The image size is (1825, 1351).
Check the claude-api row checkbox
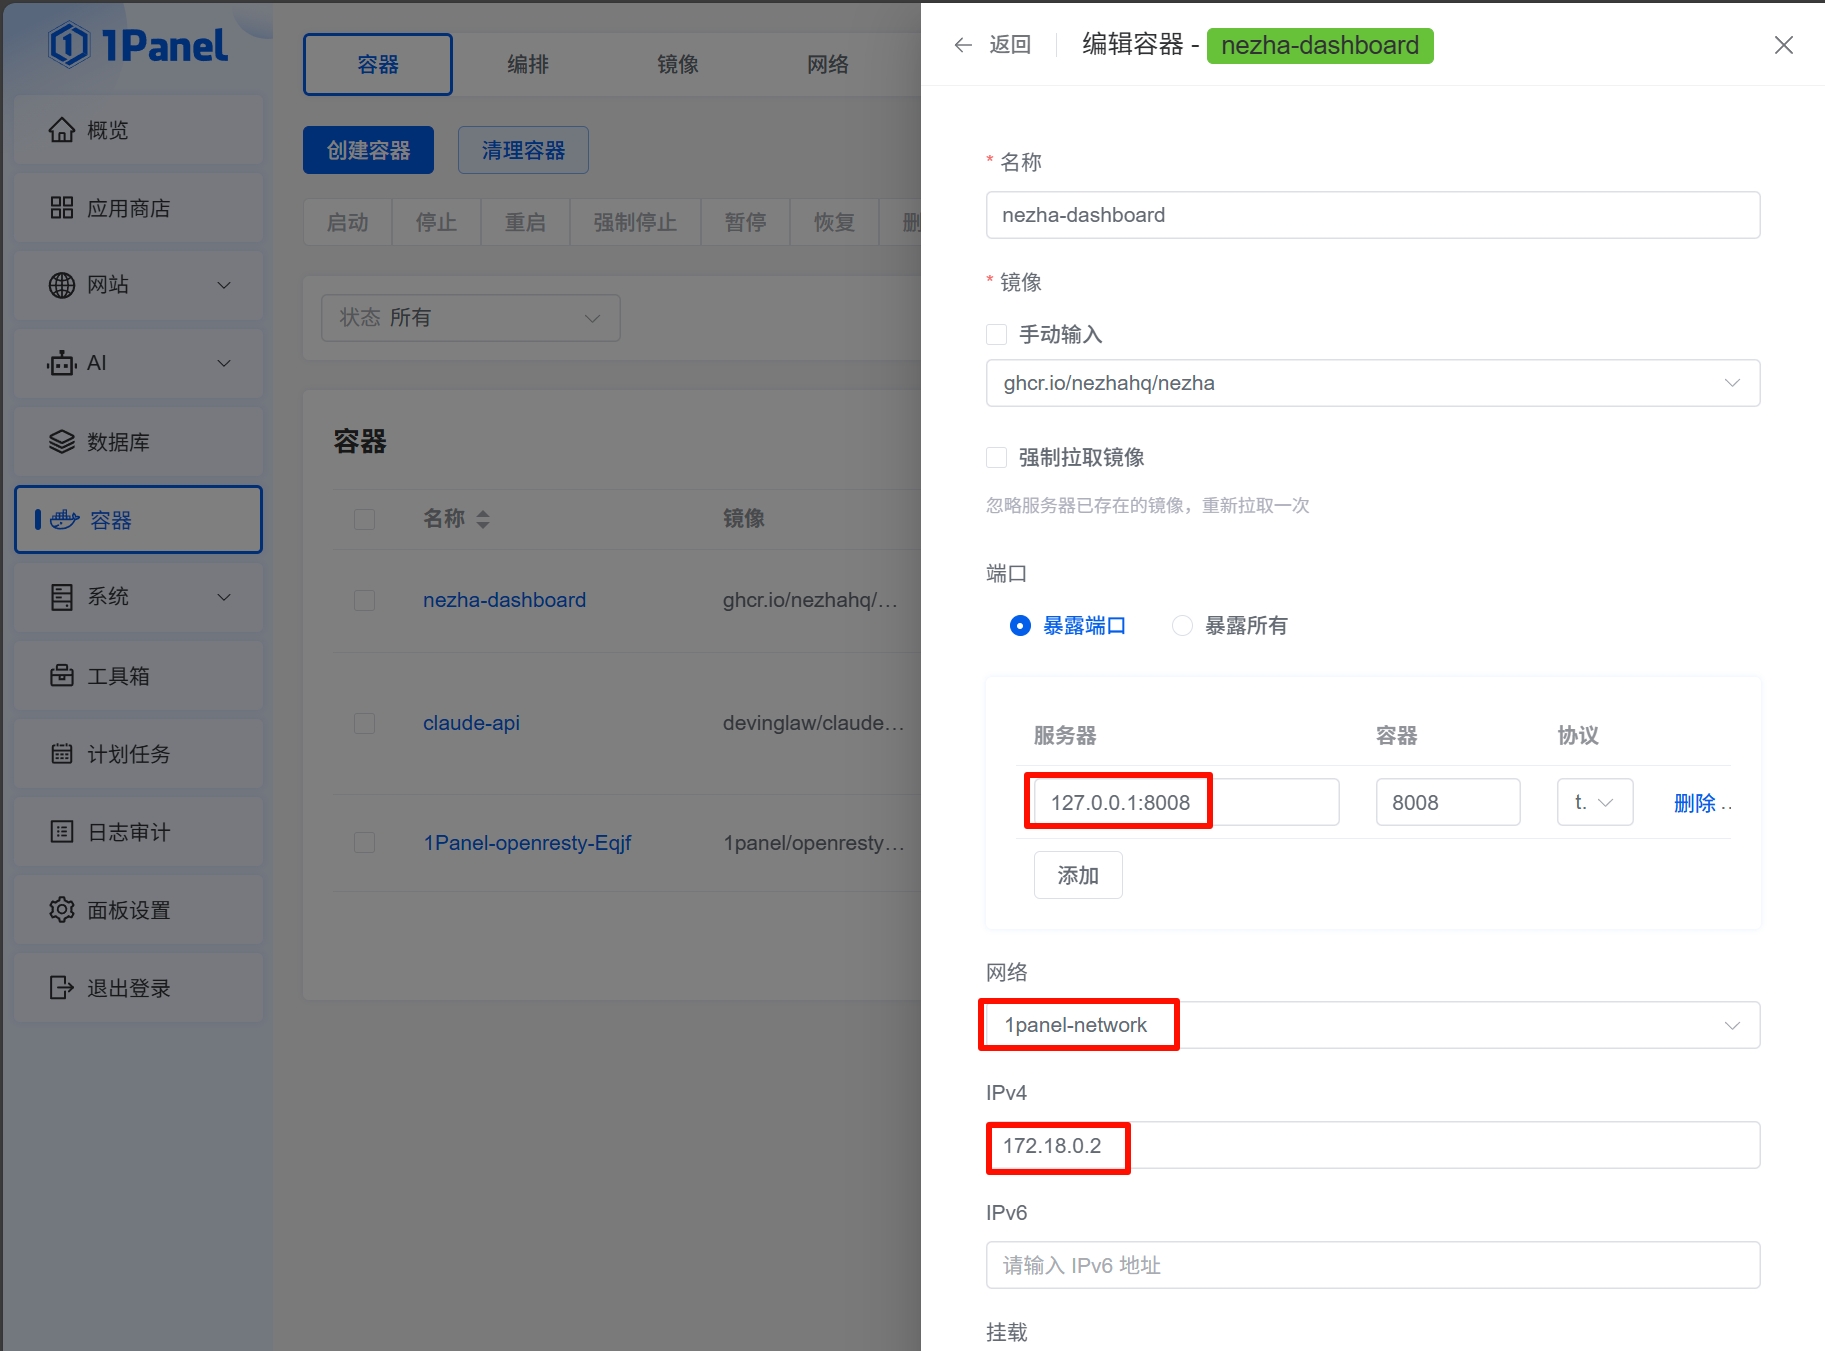364,723
